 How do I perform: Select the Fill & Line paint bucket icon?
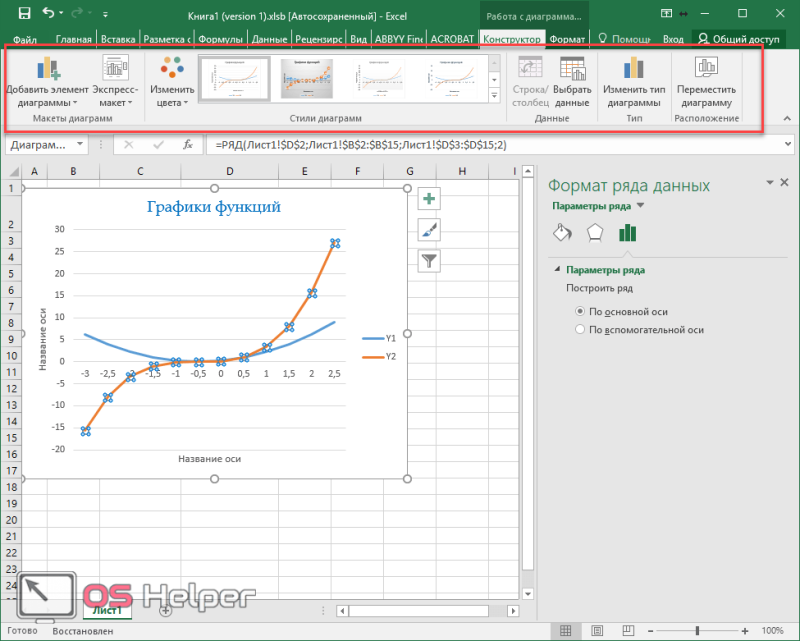pyautogui.click(x=562, y=233)
